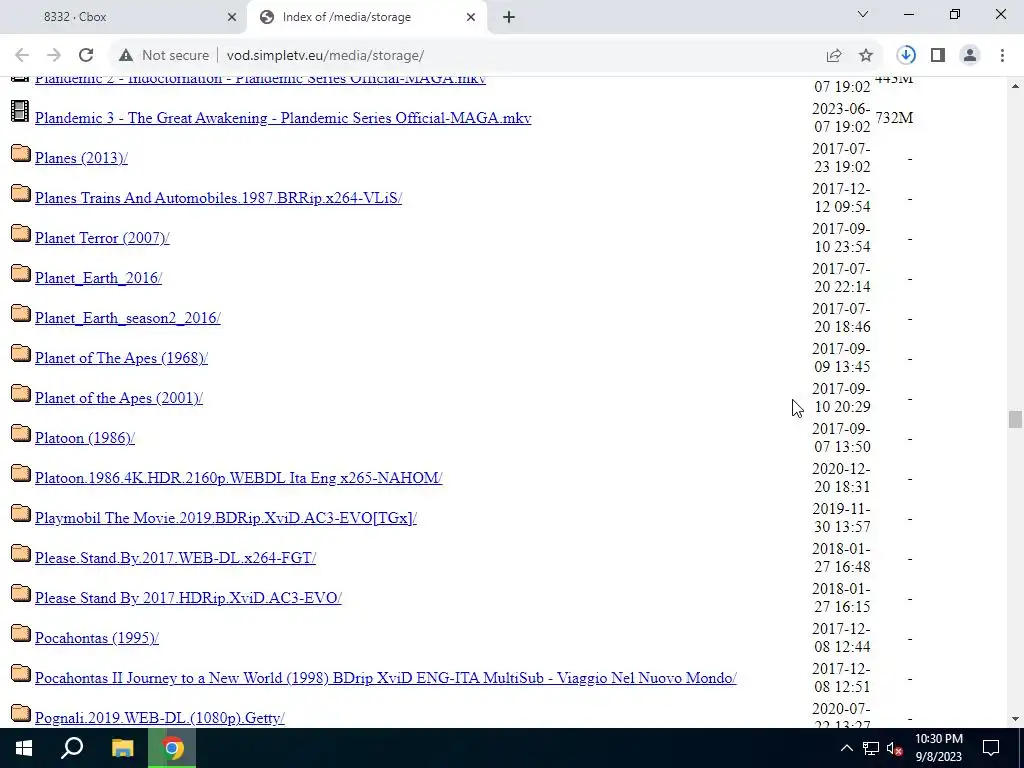Click folder icon beside Planet_Earth_2016
Viewport: 1024px width, 768px height.
pos(21,273)
